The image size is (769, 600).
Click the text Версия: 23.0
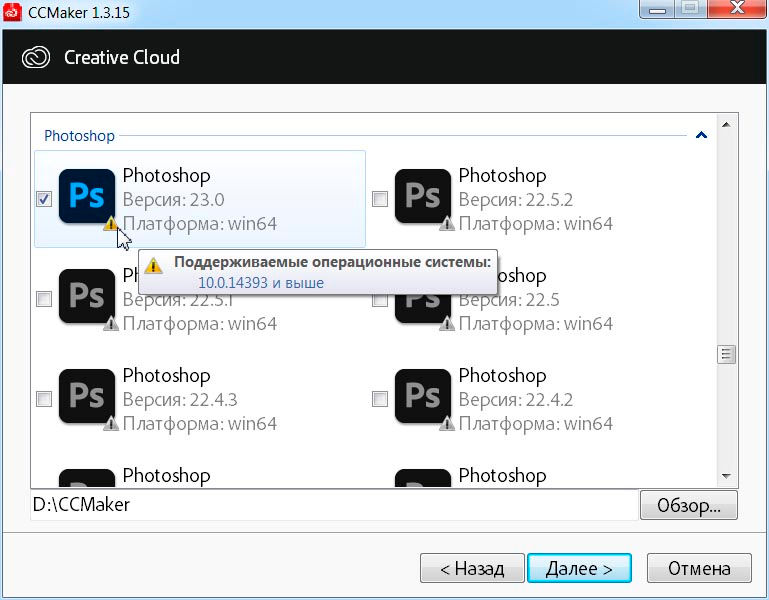[x=174, y=200]
